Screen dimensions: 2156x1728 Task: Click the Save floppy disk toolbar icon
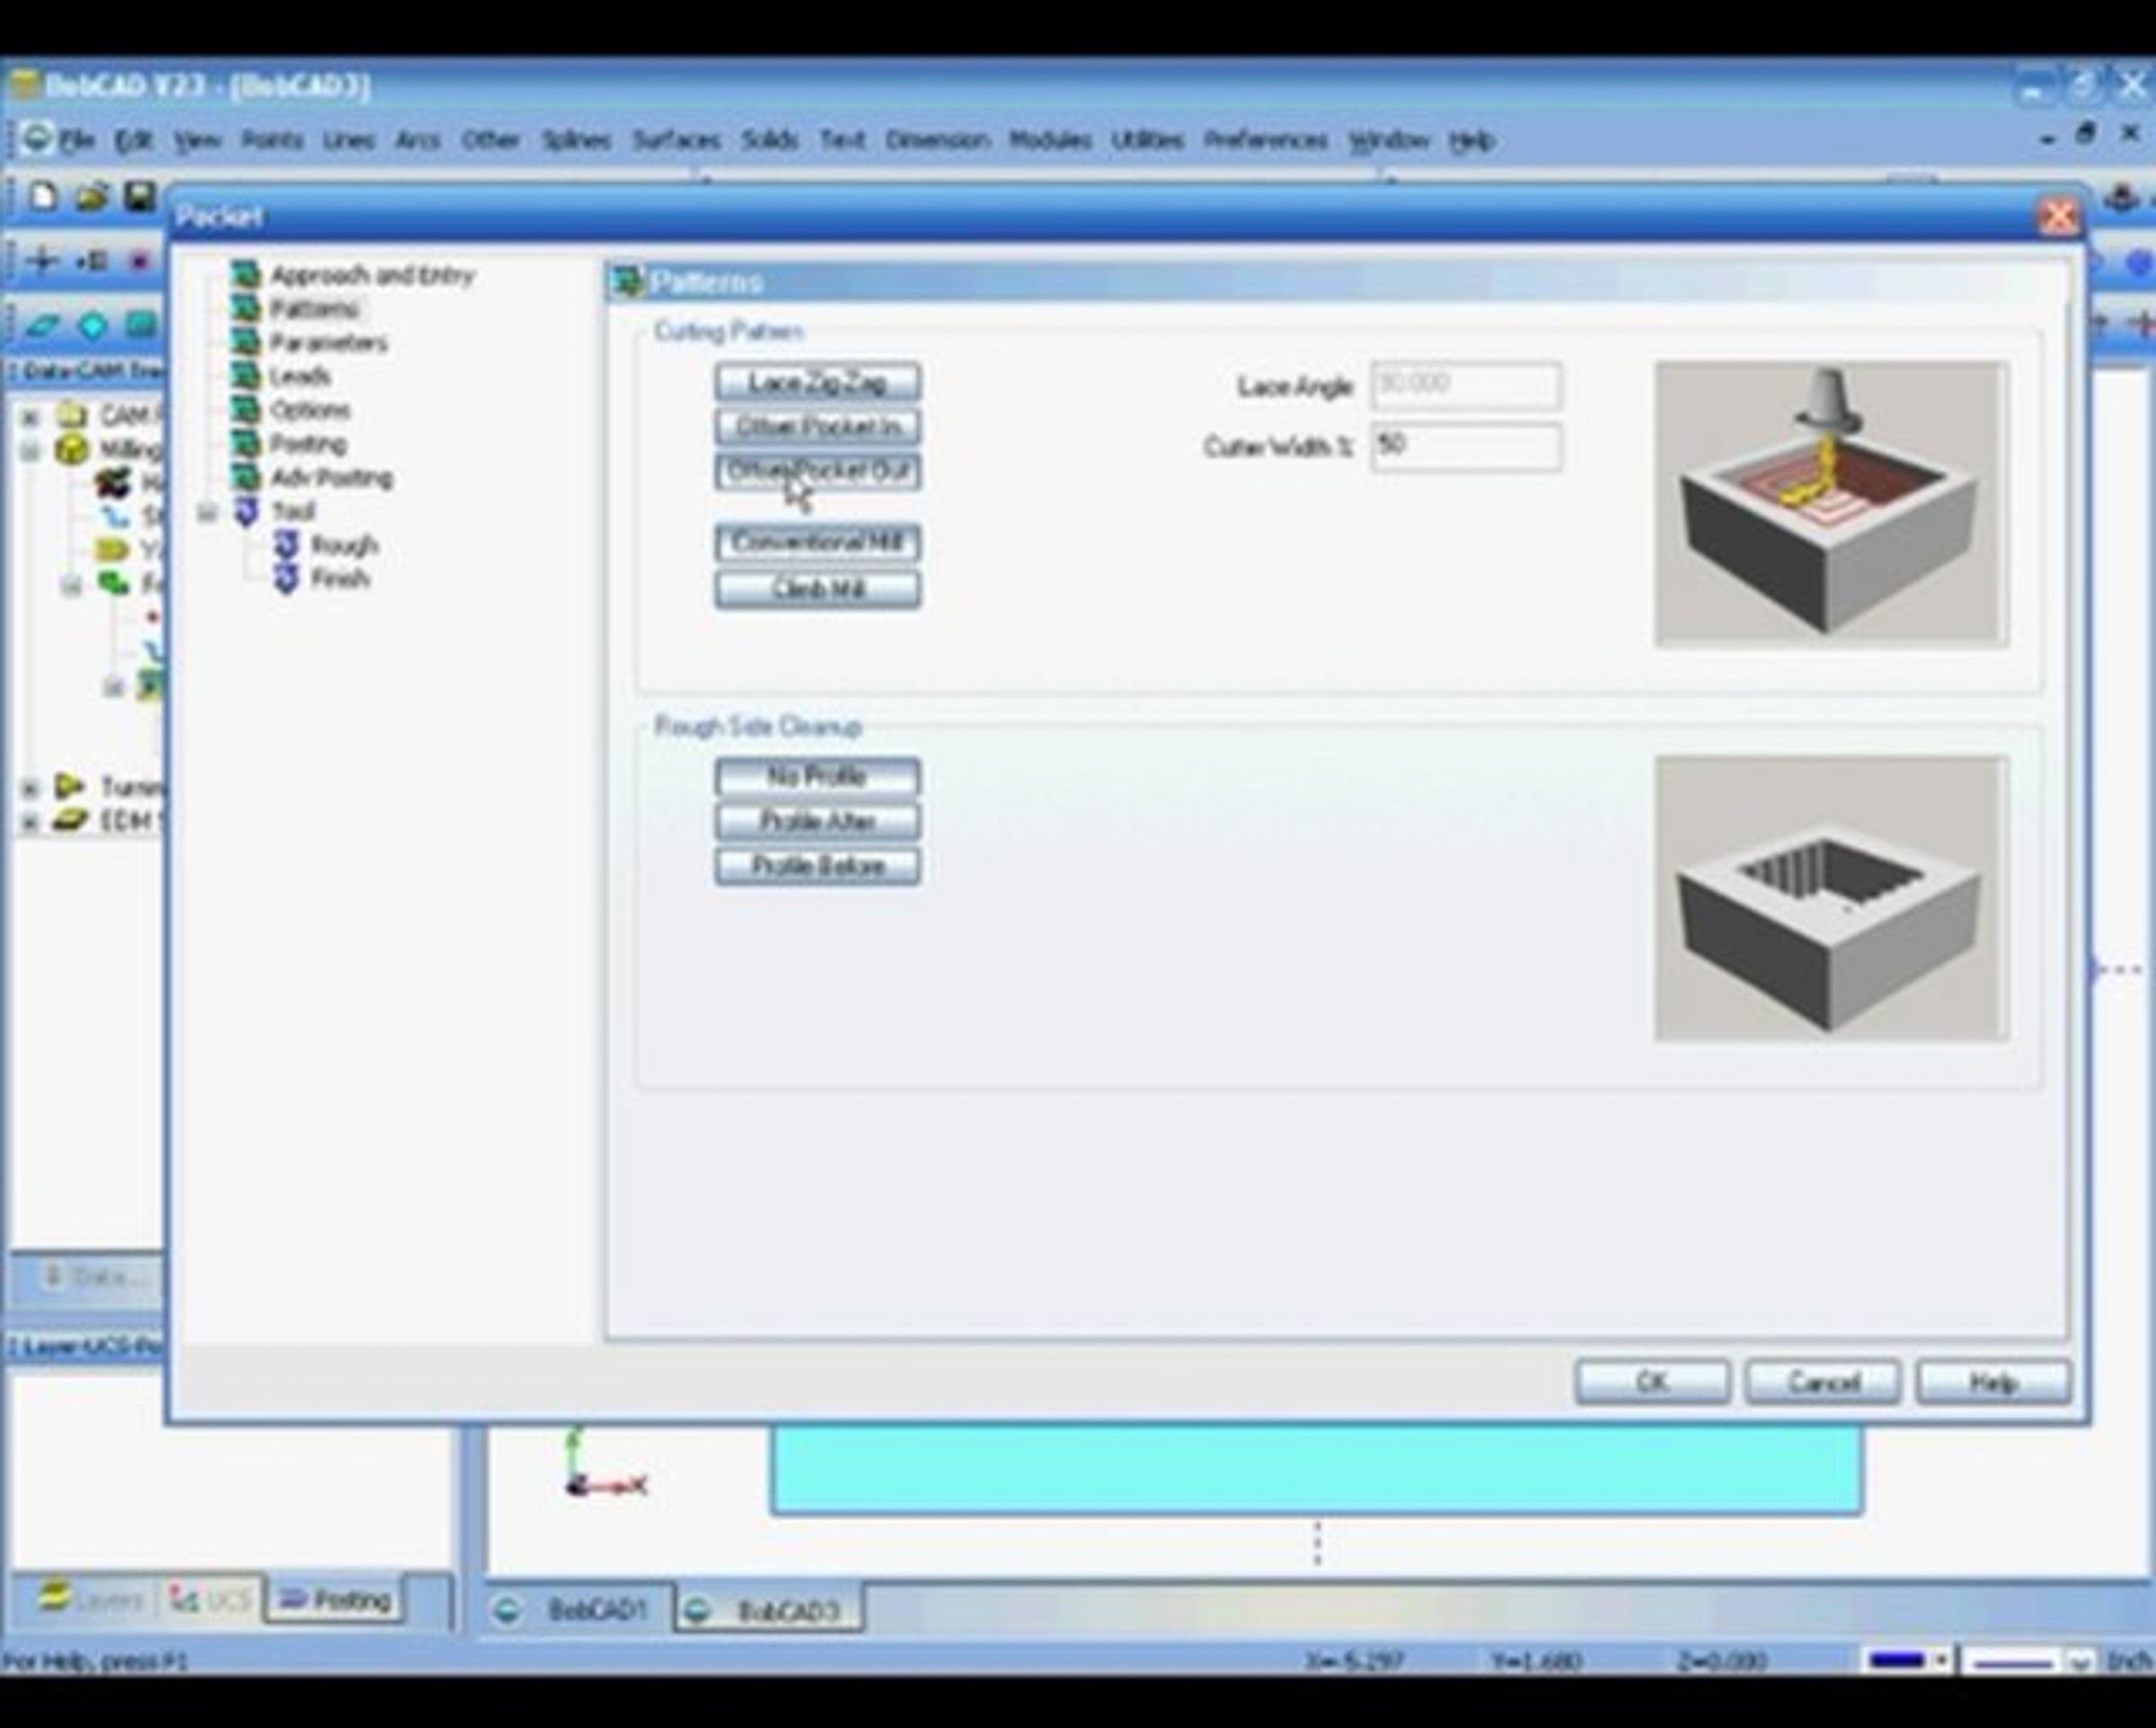(x=139, y=196)
